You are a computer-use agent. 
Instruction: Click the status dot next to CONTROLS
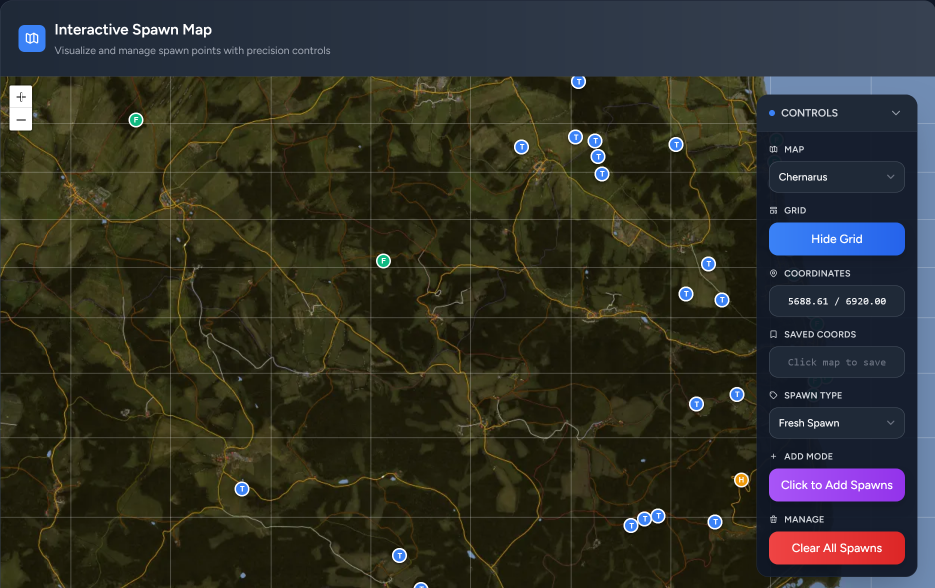coord(771,112)
